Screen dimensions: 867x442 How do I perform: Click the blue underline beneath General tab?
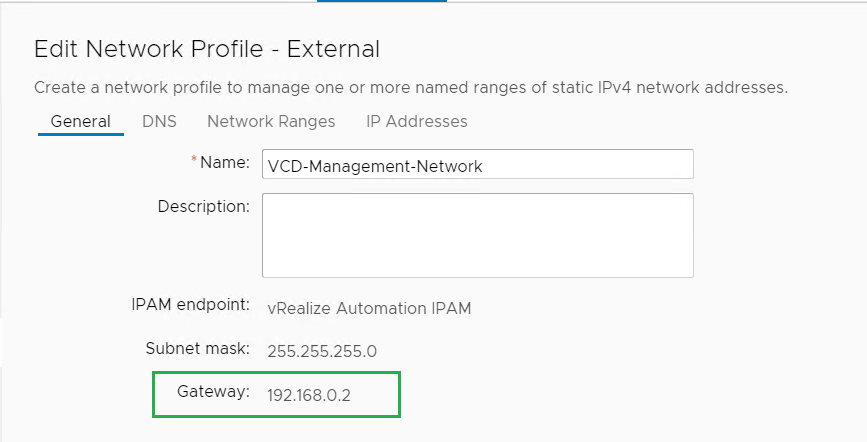click(x=80, y=134)
